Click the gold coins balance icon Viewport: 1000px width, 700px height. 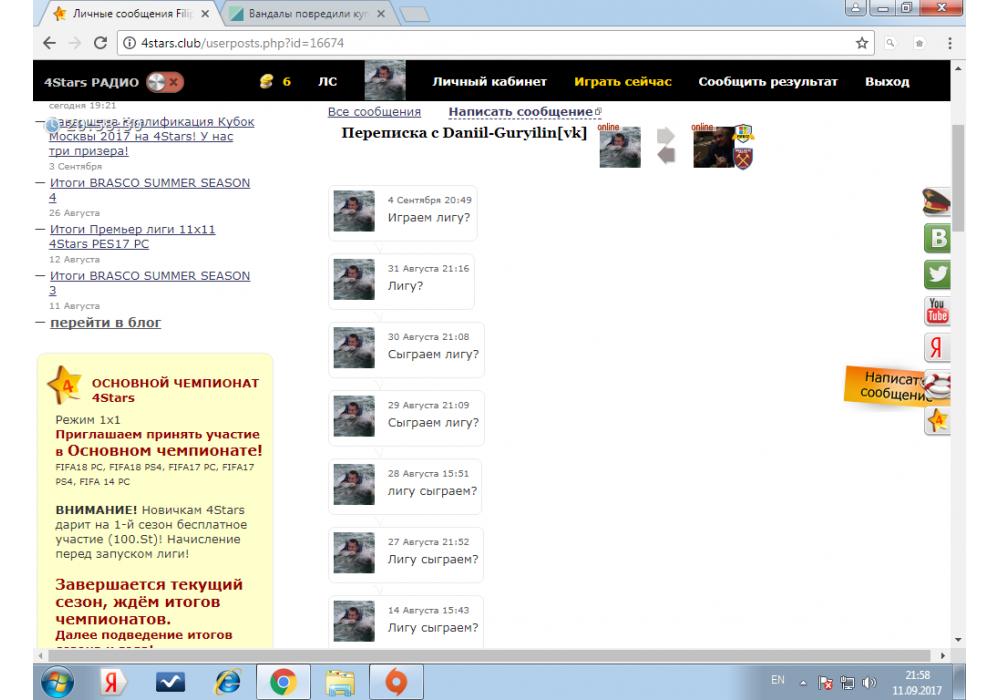[266, 82]
